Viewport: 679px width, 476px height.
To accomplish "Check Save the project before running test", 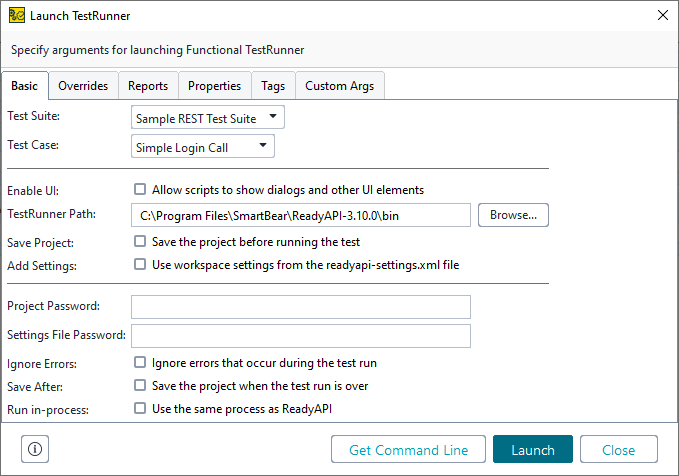I will (140, 241).
